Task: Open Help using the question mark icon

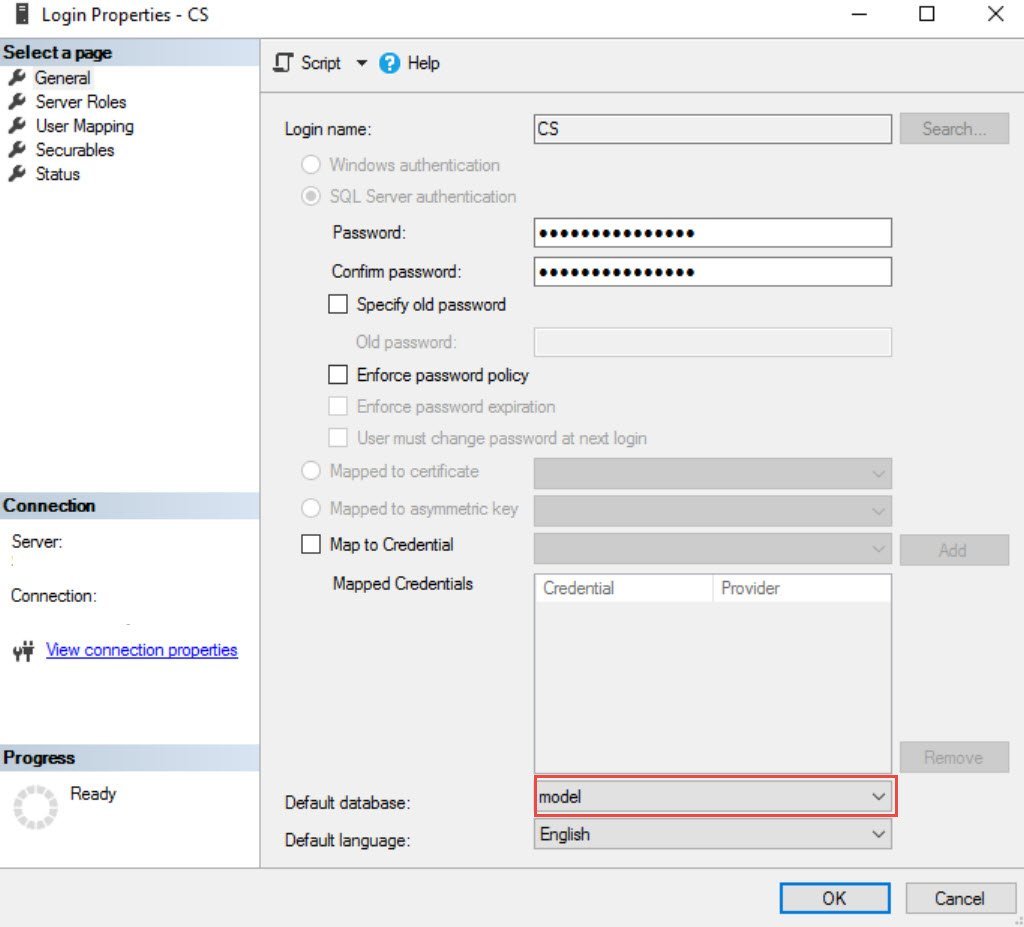Action: click(x=388, y=63)
